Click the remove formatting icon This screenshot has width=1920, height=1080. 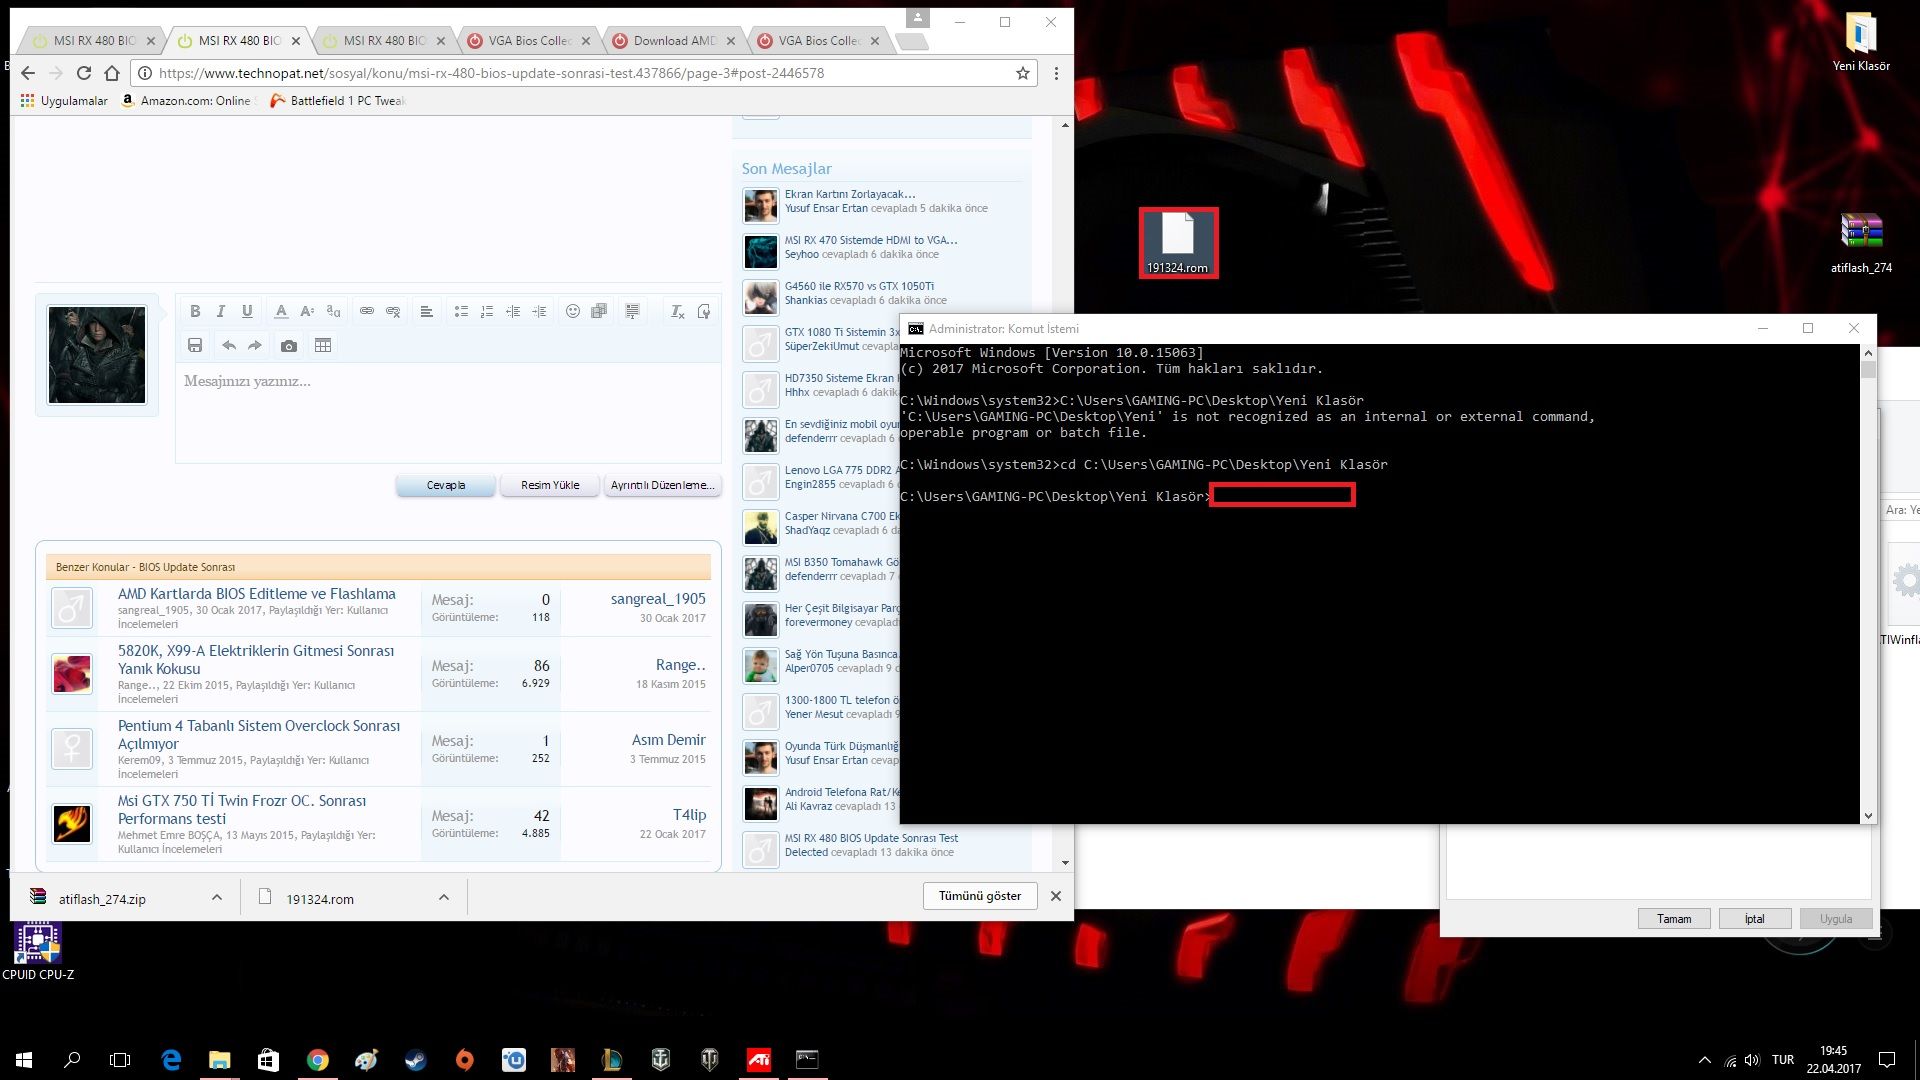(x=677, y=311)
